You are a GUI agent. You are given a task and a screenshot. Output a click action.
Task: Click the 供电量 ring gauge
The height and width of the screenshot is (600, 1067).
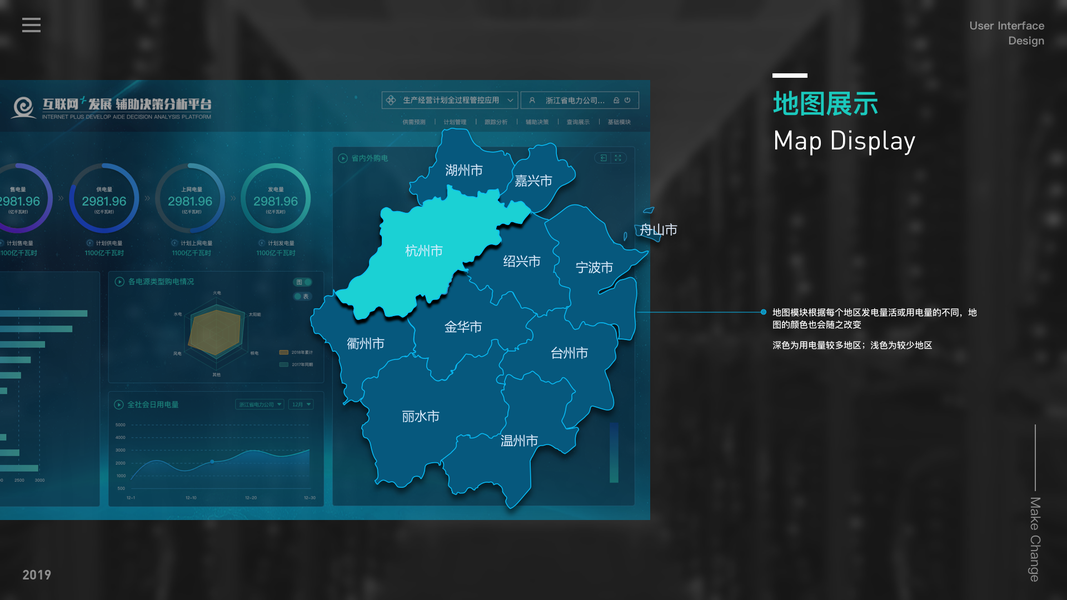(x=104, y=199)
